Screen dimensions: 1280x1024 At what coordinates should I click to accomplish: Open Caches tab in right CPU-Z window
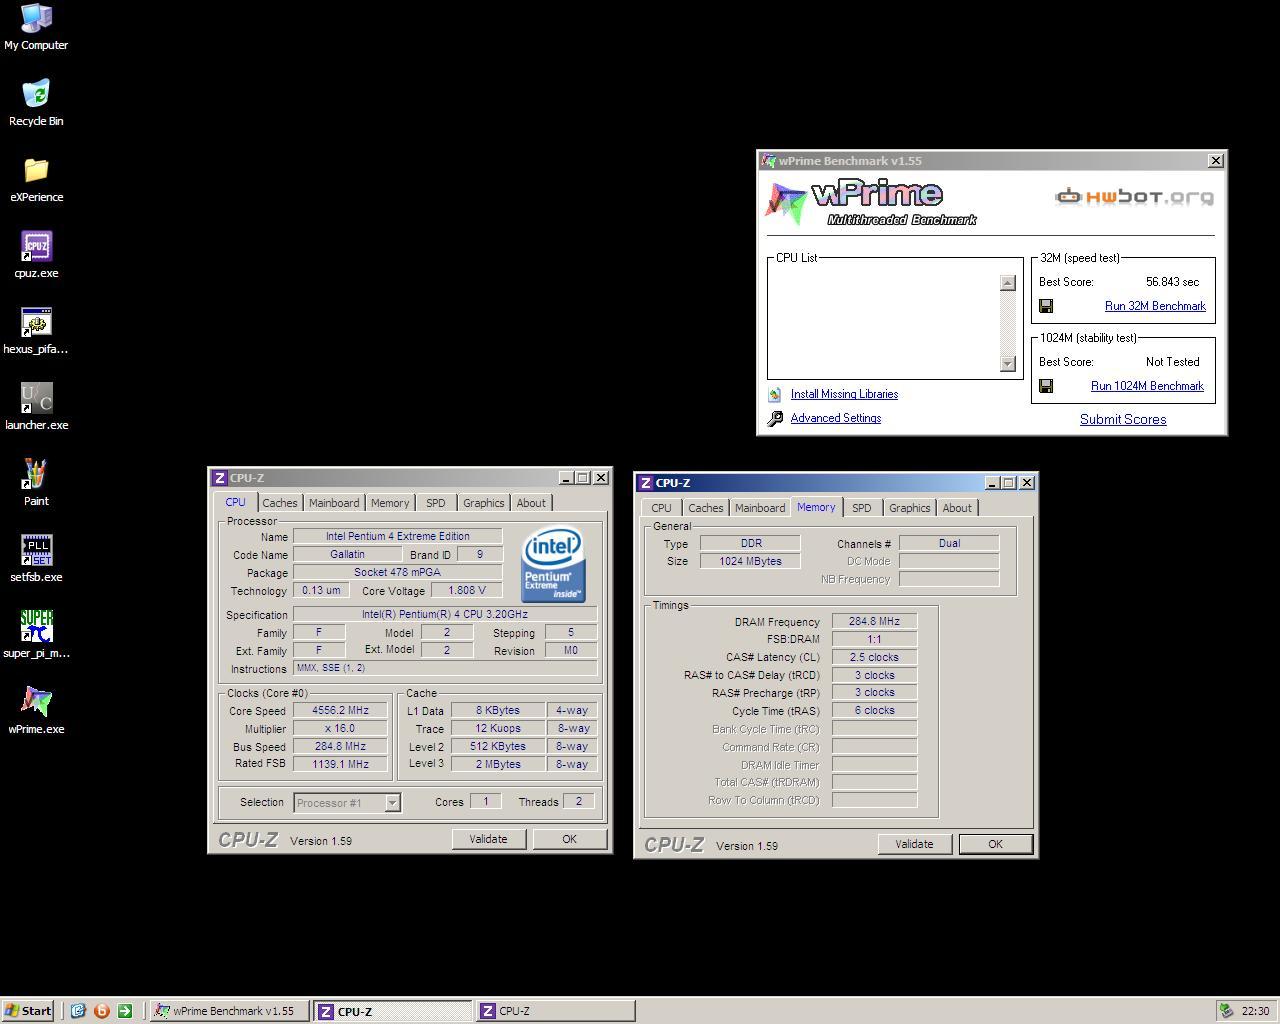[706, 508]
